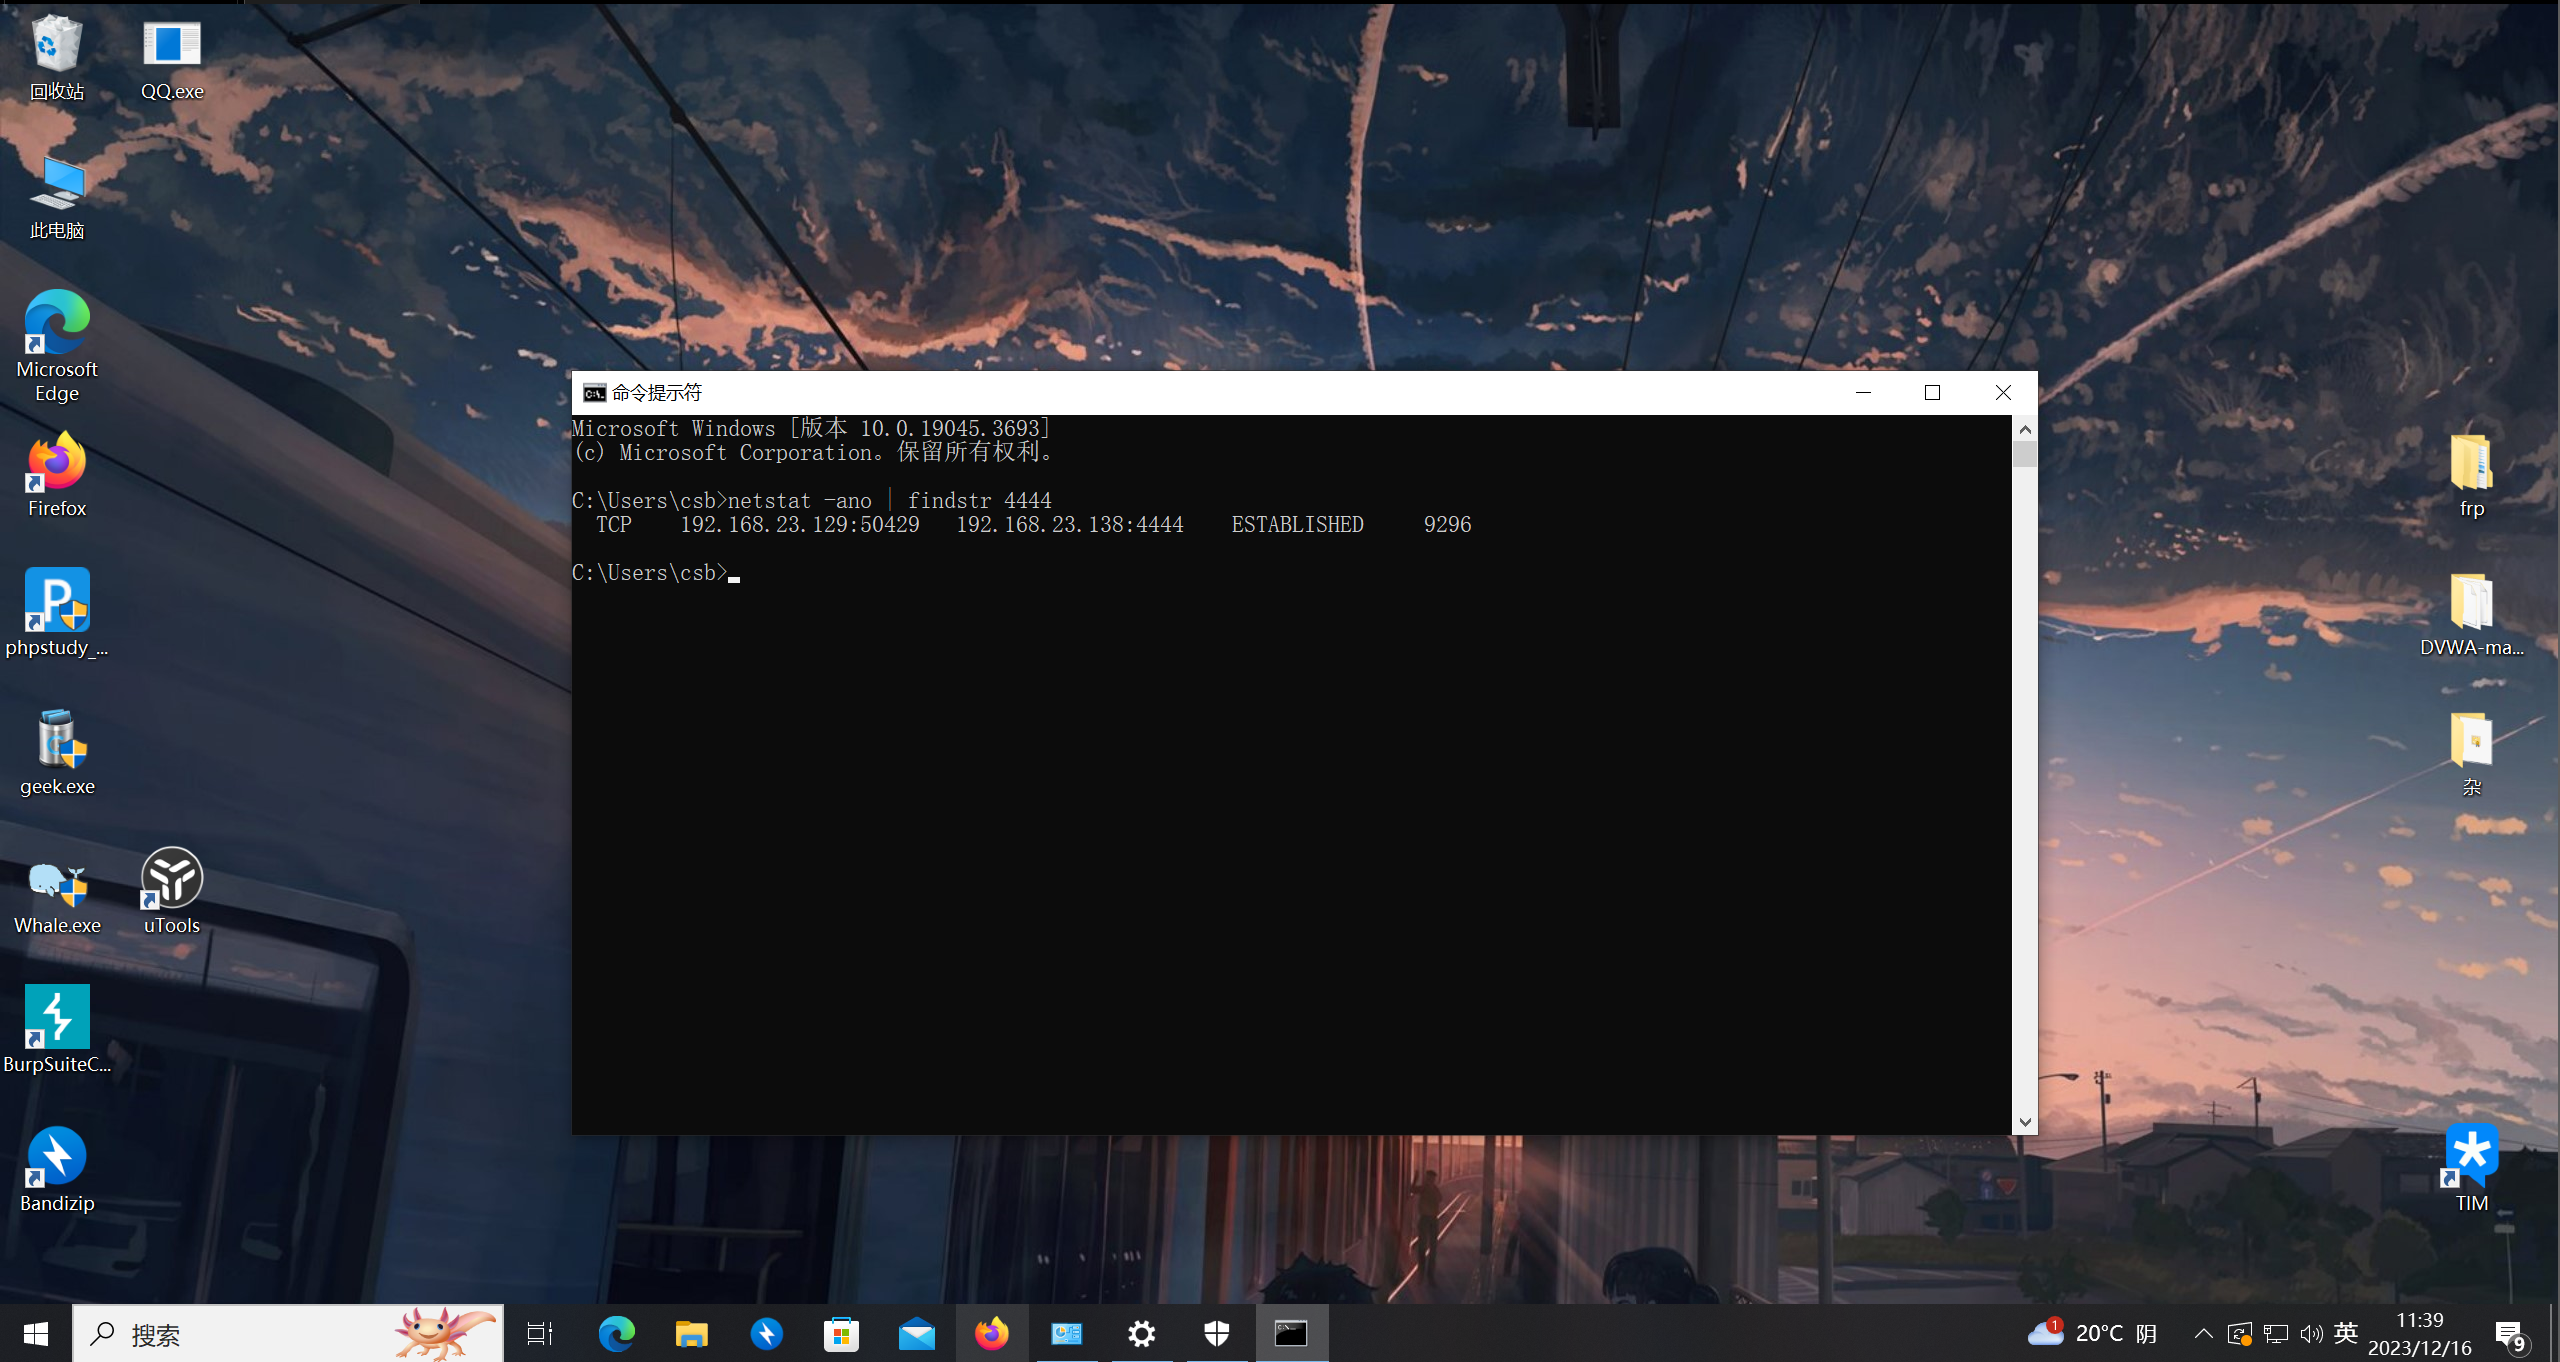Select the Whale.exe desktop icon
The width and height of the screenshot is (2560, 1362).
pos(57,891)
